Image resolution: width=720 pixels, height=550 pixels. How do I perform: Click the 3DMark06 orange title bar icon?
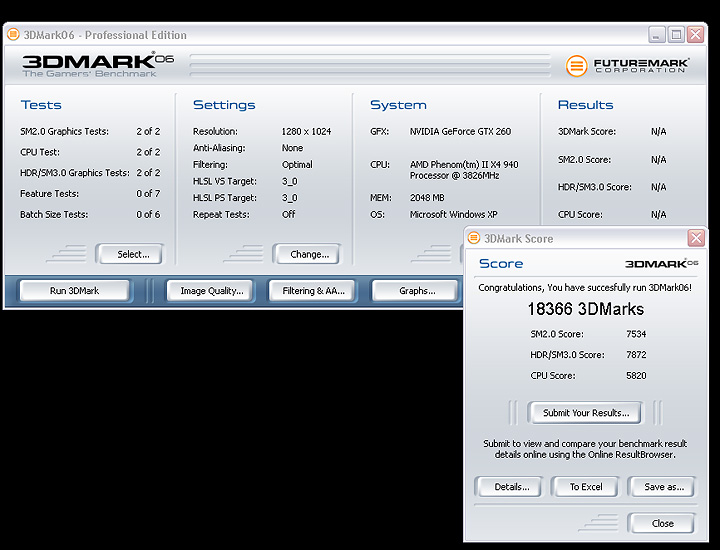coord(13,34)
